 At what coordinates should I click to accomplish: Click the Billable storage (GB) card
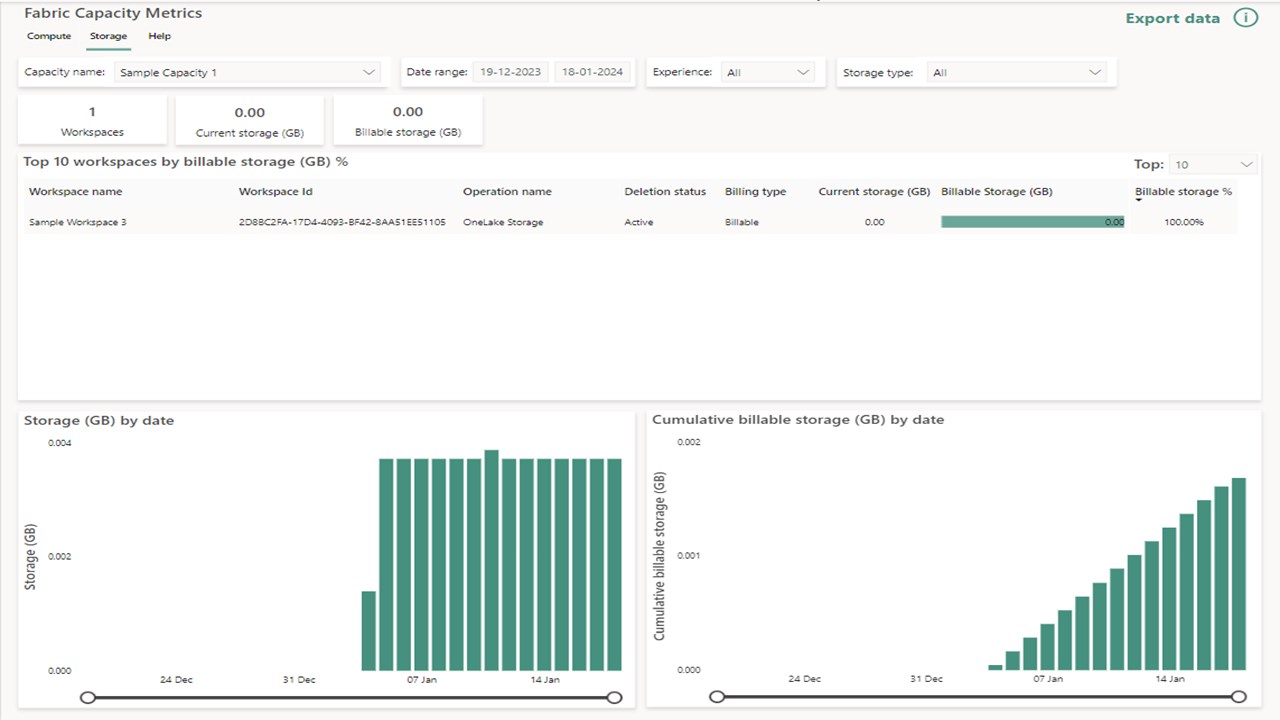tap(408, 120)
